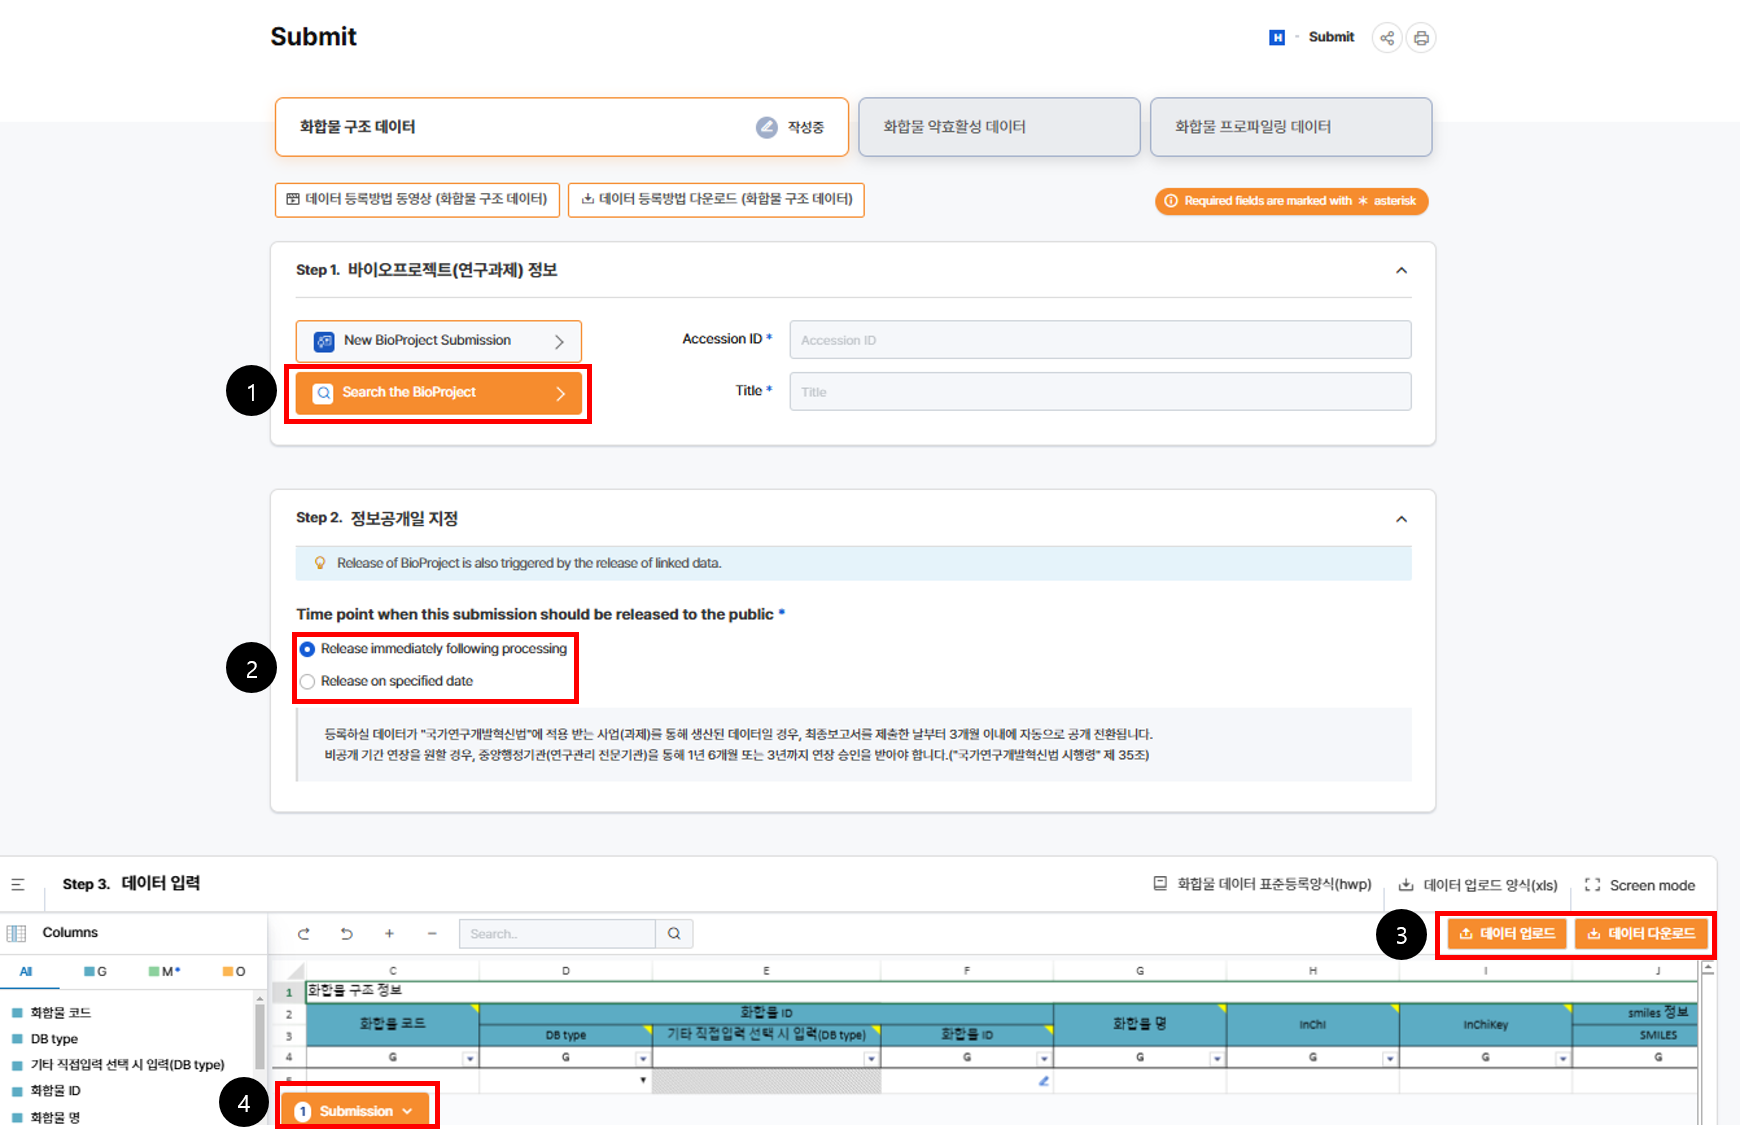Click the undo arrow icon in the spreadsheet toolbar
Screen dimensions: 1740x1131
[x=347, y=934]
